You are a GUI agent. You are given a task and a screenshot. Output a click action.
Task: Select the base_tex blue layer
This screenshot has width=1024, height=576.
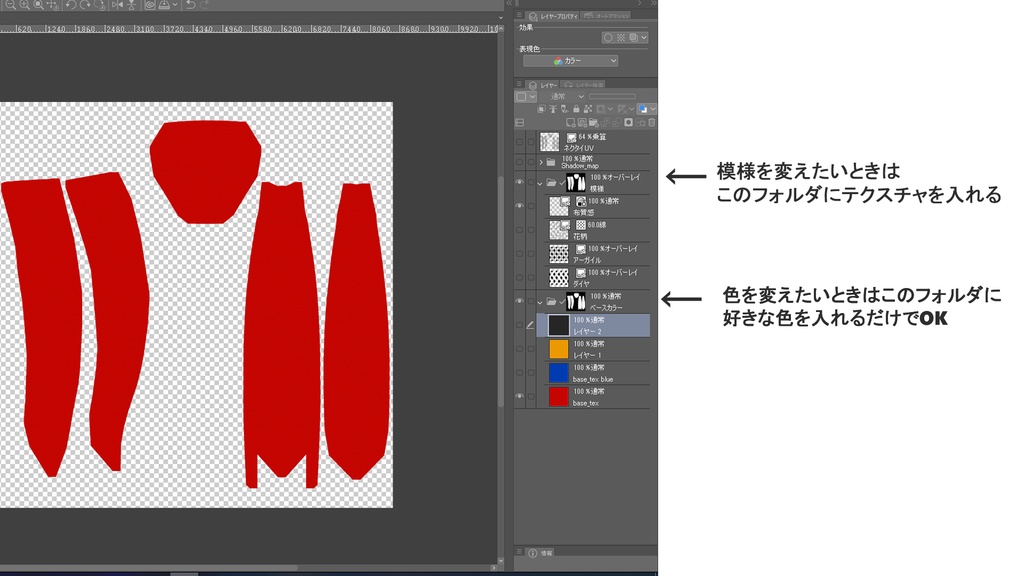pos(593,373)
